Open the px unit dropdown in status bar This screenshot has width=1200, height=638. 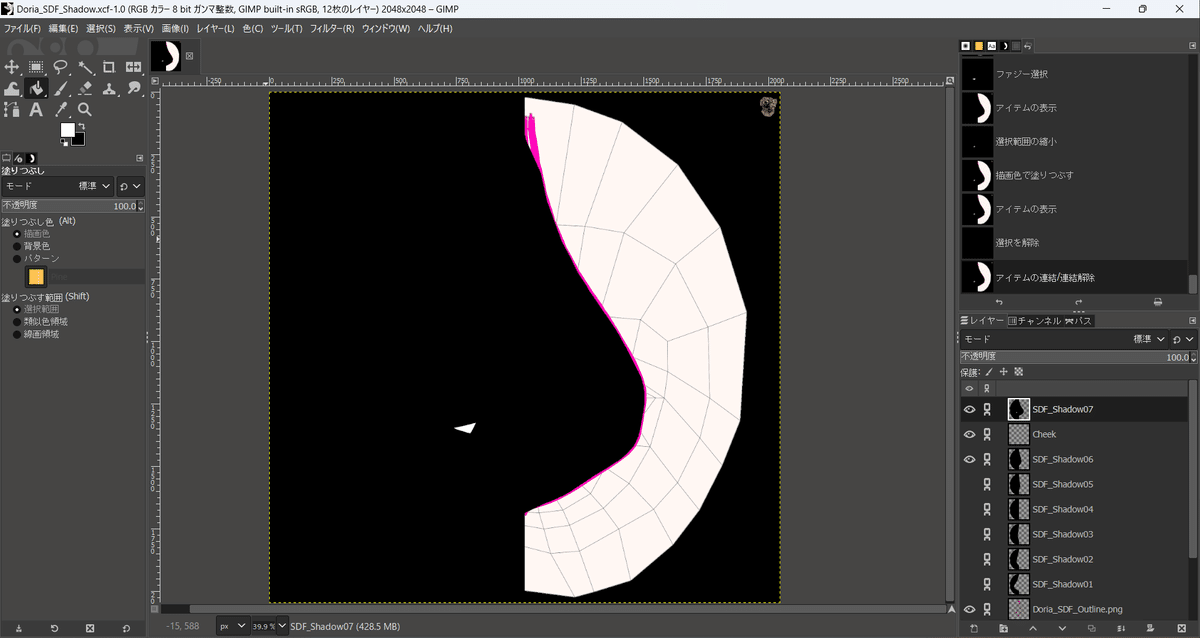click(x=232, y=624)
